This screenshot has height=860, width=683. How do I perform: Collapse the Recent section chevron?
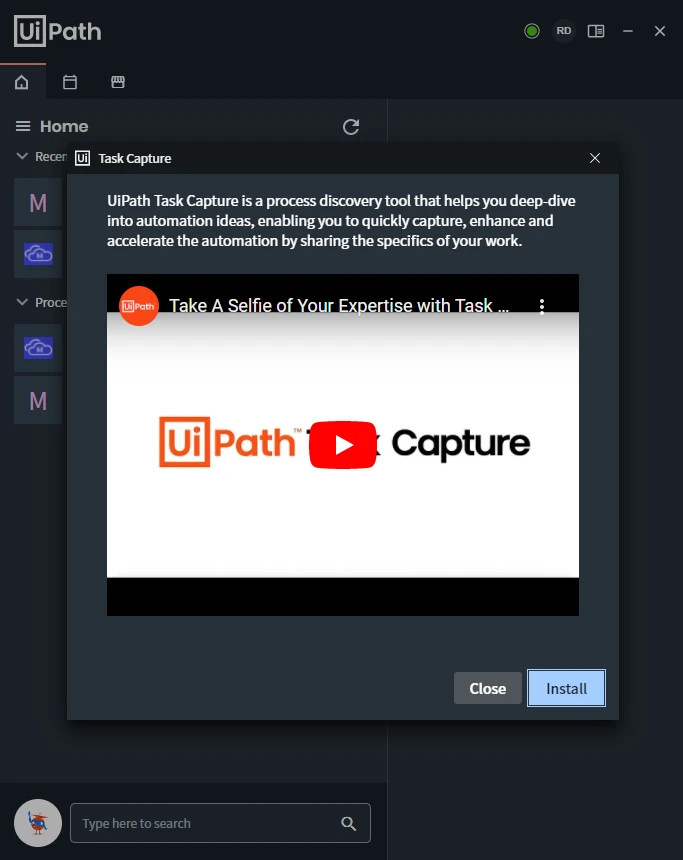[22, 156]
